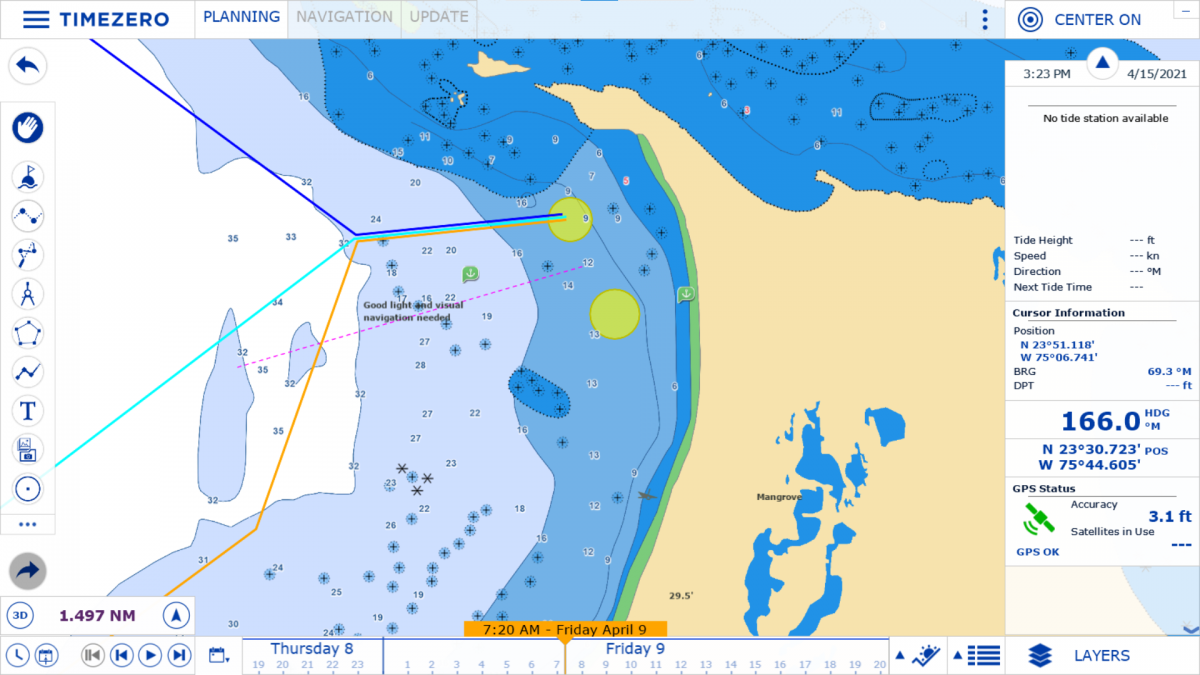The height and width of the screenshot is (675, 1200).
Task: Click the 7:20 AM Friday timeline marker
Action: (564, 629)
